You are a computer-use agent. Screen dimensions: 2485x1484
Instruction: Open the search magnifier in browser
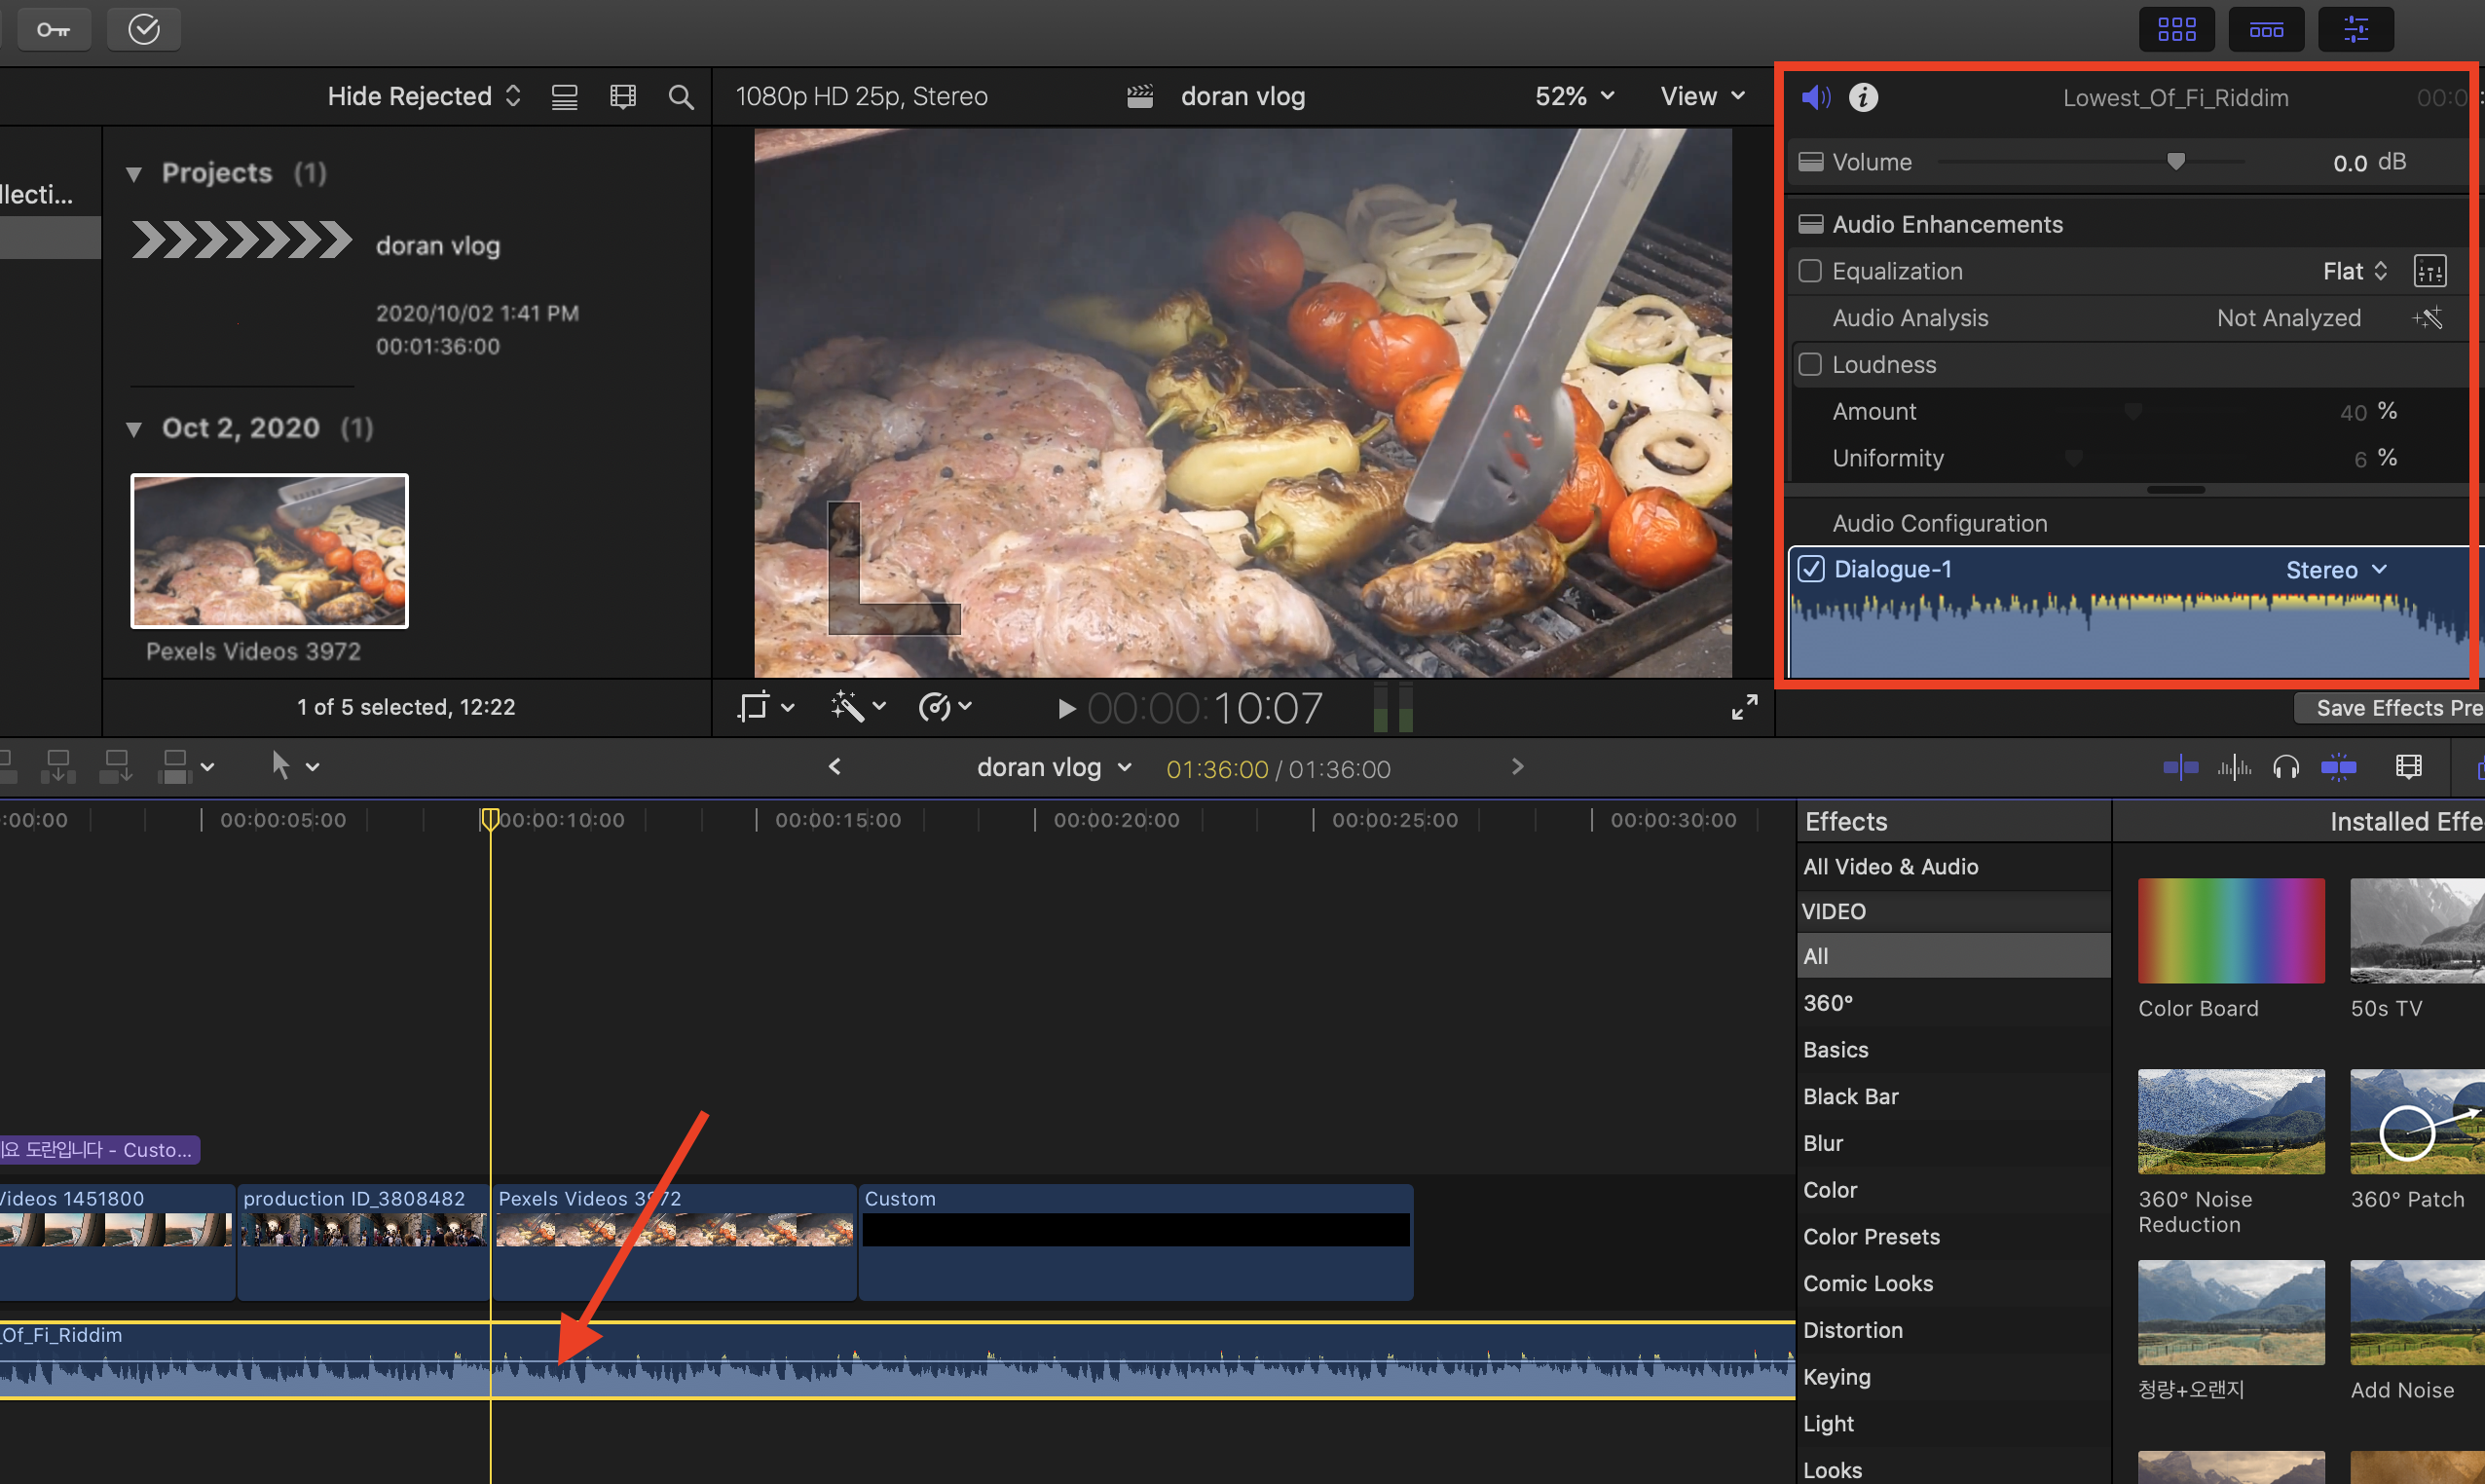tap(680, 97)
